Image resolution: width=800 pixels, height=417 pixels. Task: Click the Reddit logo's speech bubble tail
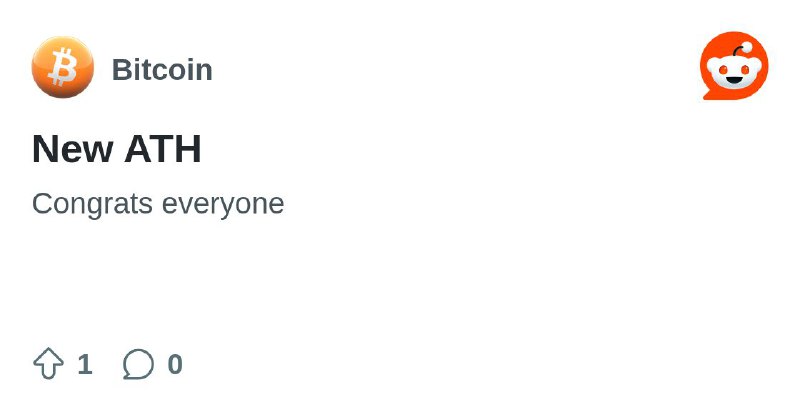[x=708, y=94]
